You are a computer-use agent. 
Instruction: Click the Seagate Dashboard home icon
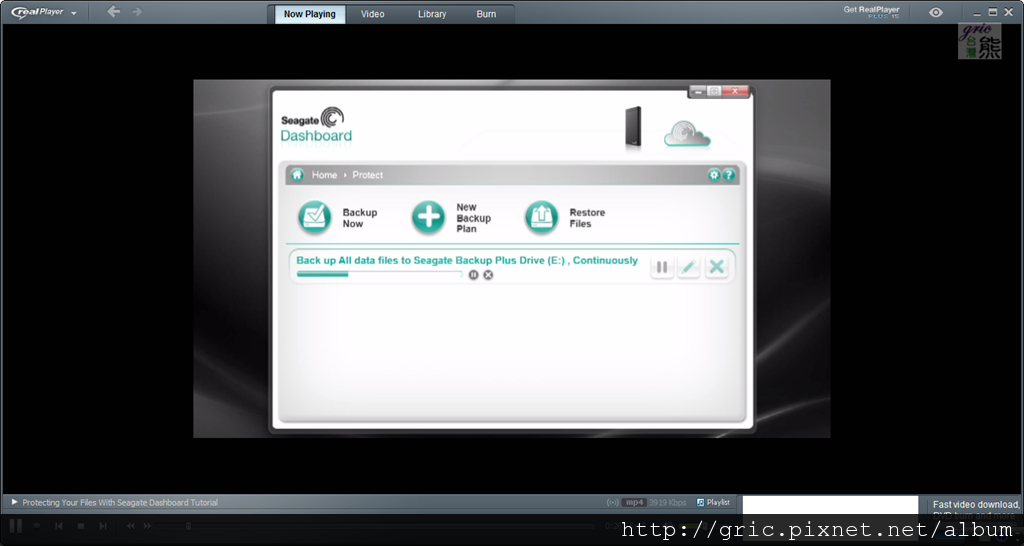pos(298,174)
